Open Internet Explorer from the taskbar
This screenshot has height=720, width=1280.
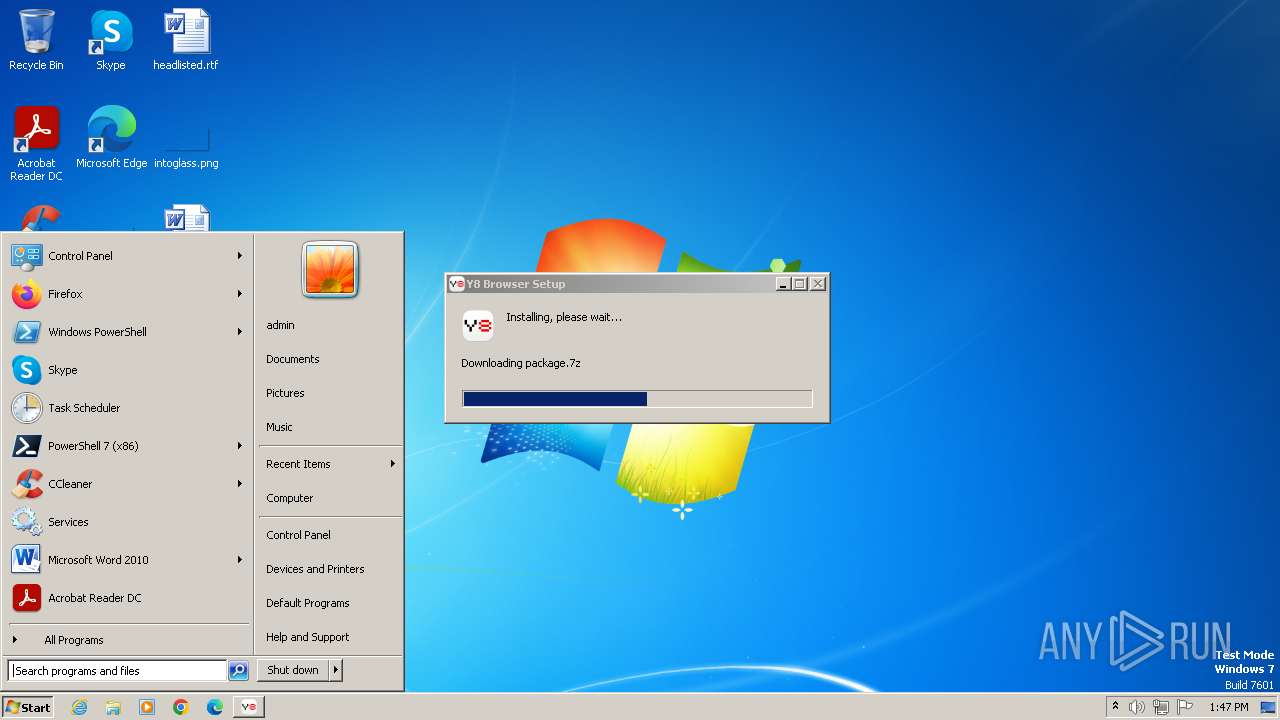click(79, 707)
